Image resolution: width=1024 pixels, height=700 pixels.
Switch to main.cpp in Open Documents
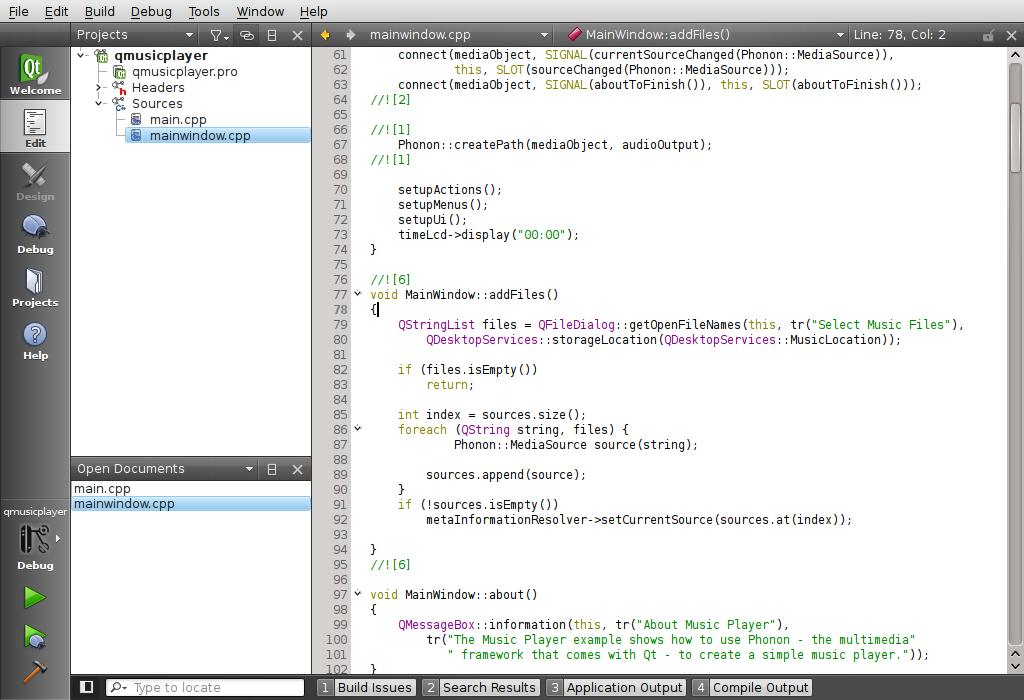[191, 488]
